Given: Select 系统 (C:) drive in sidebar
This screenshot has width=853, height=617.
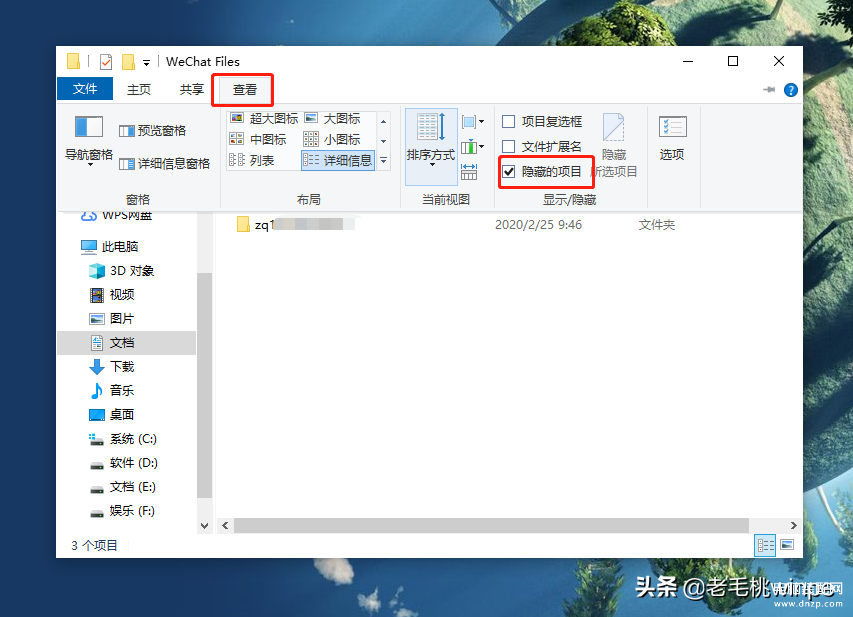Looking at the screenshot, I should click(132, 439).
